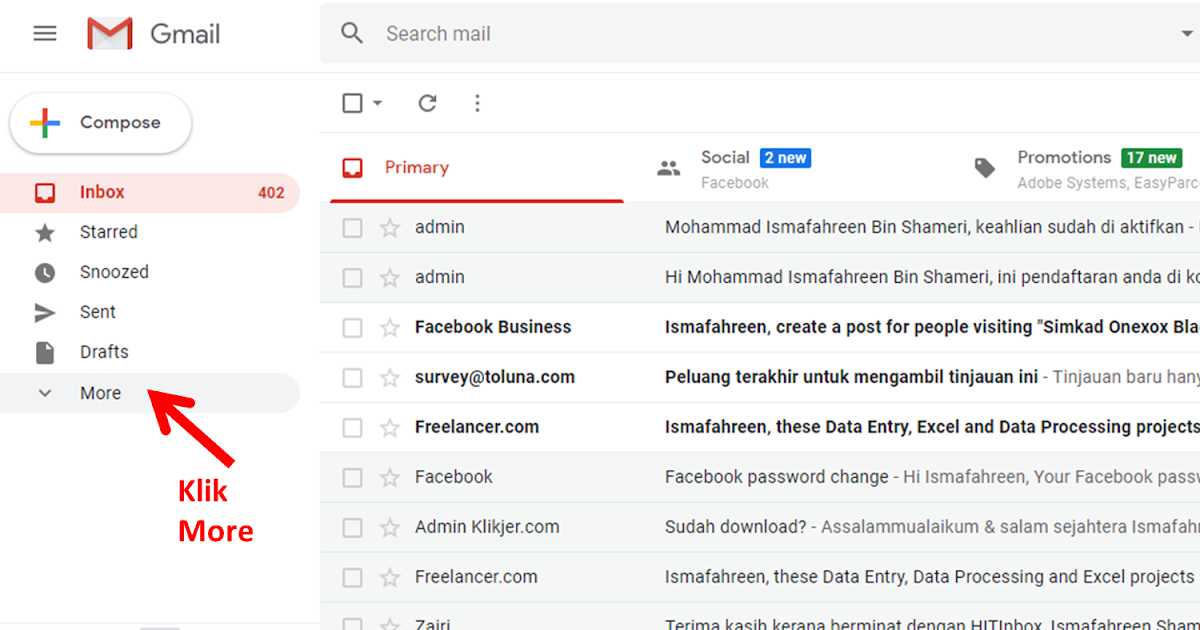The image size is (1200, 630).
Task: Check the survey@toluna.com email checkbox
Action: [352, 378]
